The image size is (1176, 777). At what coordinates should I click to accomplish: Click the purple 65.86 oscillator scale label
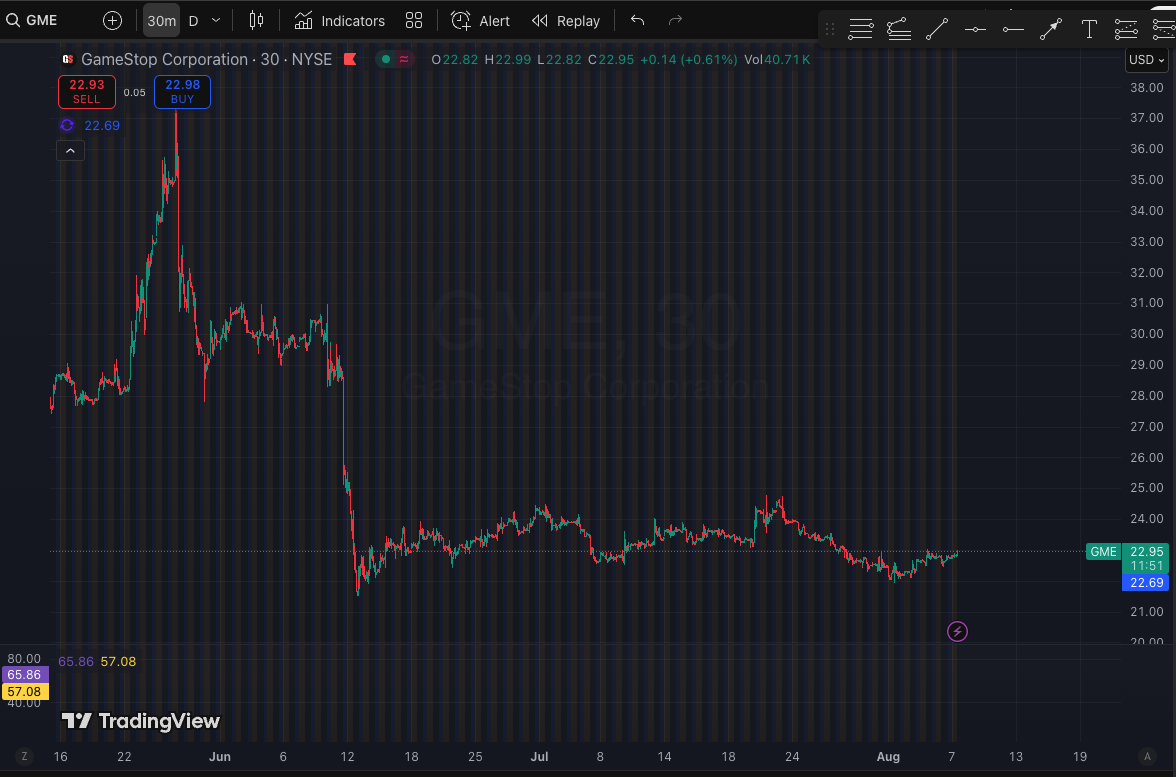[x=25, y=675]
